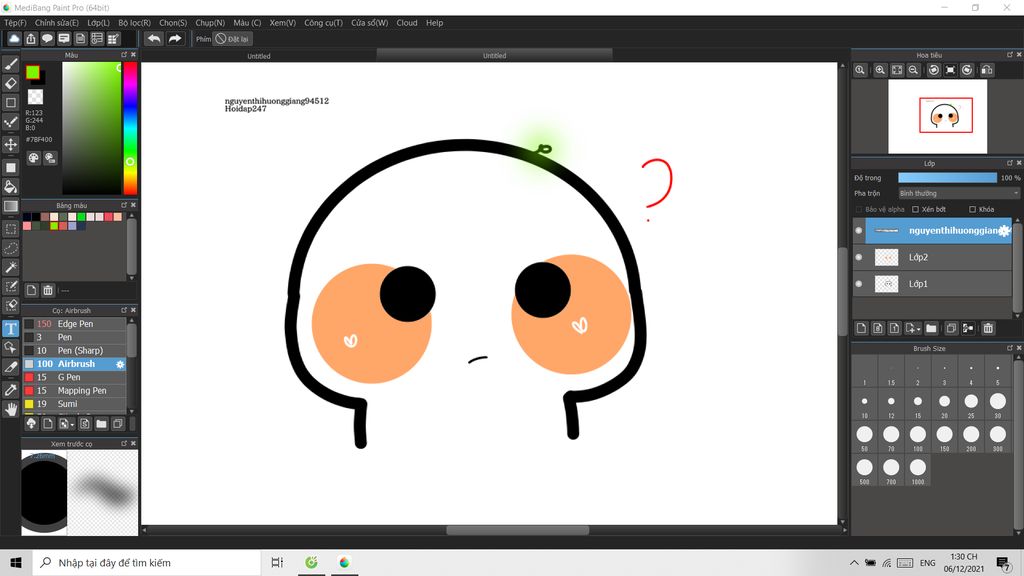Open the Lớp(L) menu
Image resolution: width=1024 pixels, height=576 pixels.
[99, 23]
